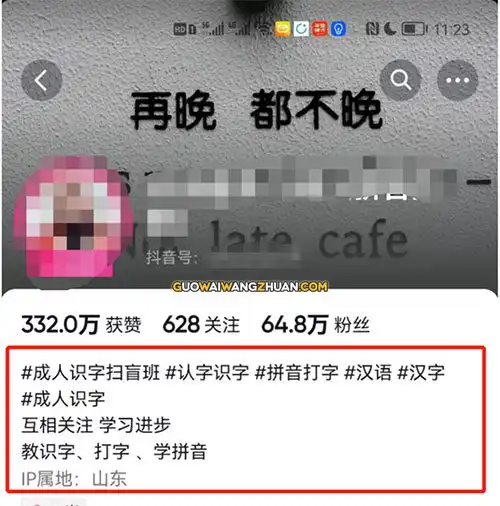Open the pixelated pink profile avatar
The height and width of the screenshot is (506, 500).
[x=73, y=217]
